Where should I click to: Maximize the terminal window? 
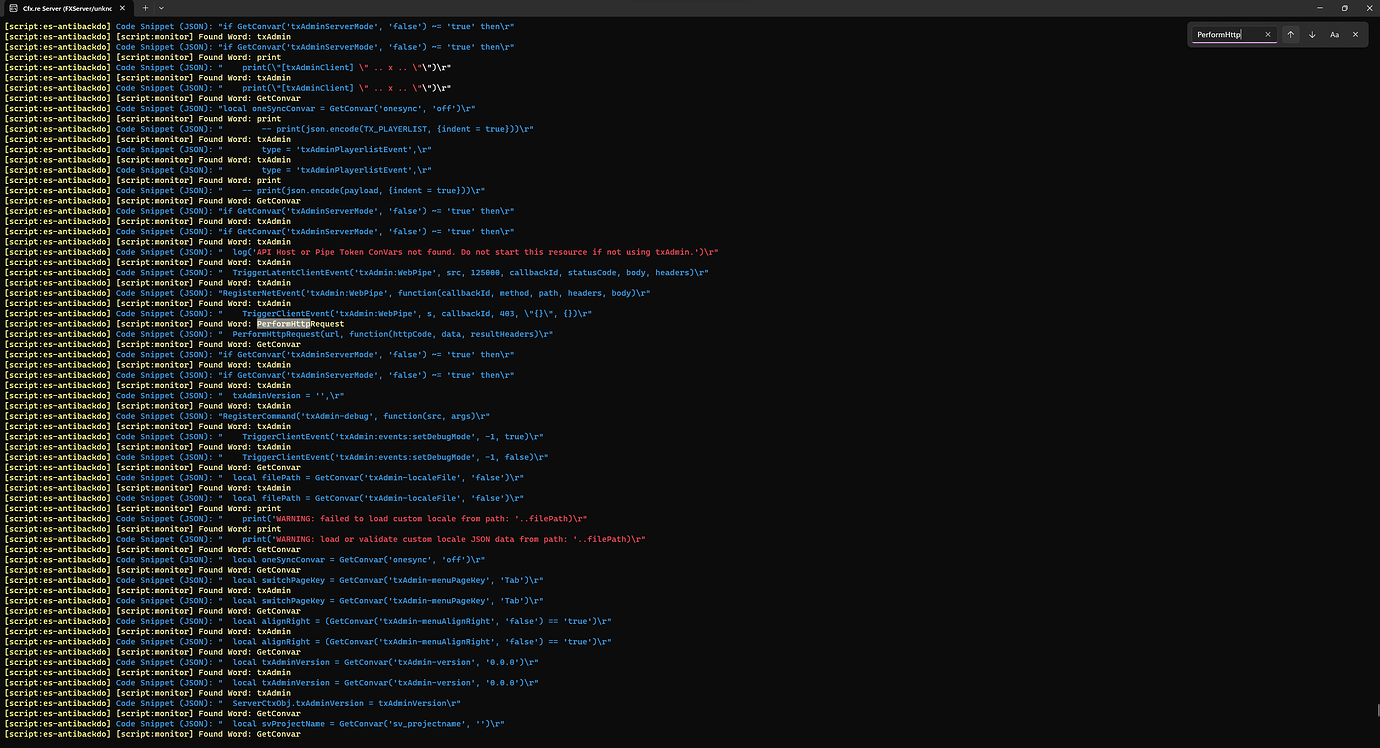click(1344, 7)
